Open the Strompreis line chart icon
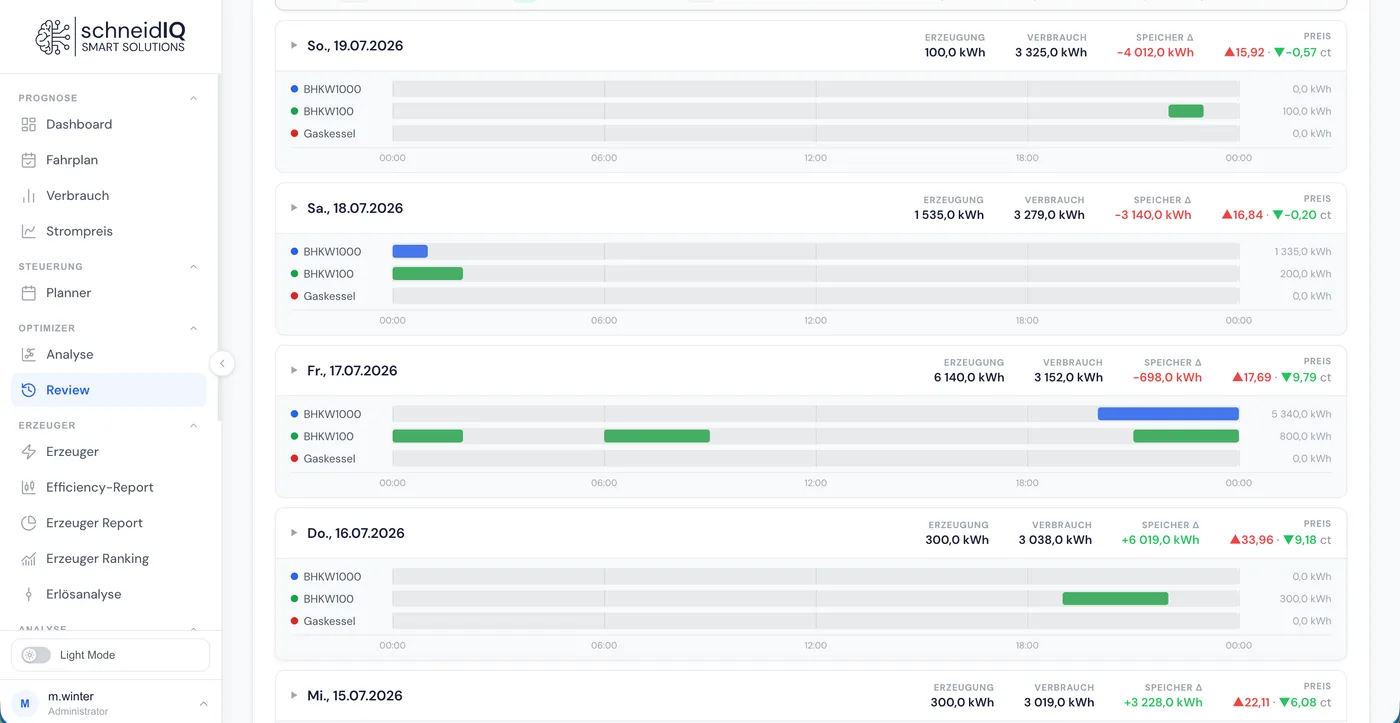The height and width of the screenshot is (723, 1400). [x=29, y=231]
